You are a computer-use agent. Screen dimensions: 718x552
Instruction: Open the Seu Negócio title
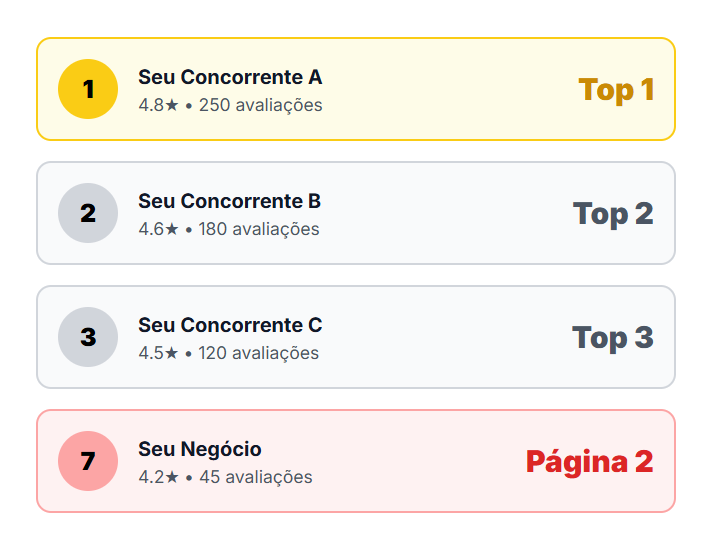coord(200,449)
